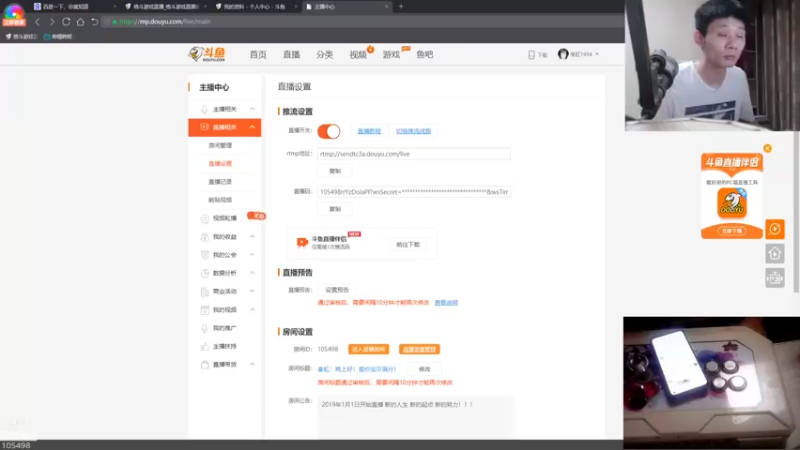Switch to the 个人中心 browser tab
Image resolution: width=800 pixels, height=450 pixels.
click(x=257, y=7)
